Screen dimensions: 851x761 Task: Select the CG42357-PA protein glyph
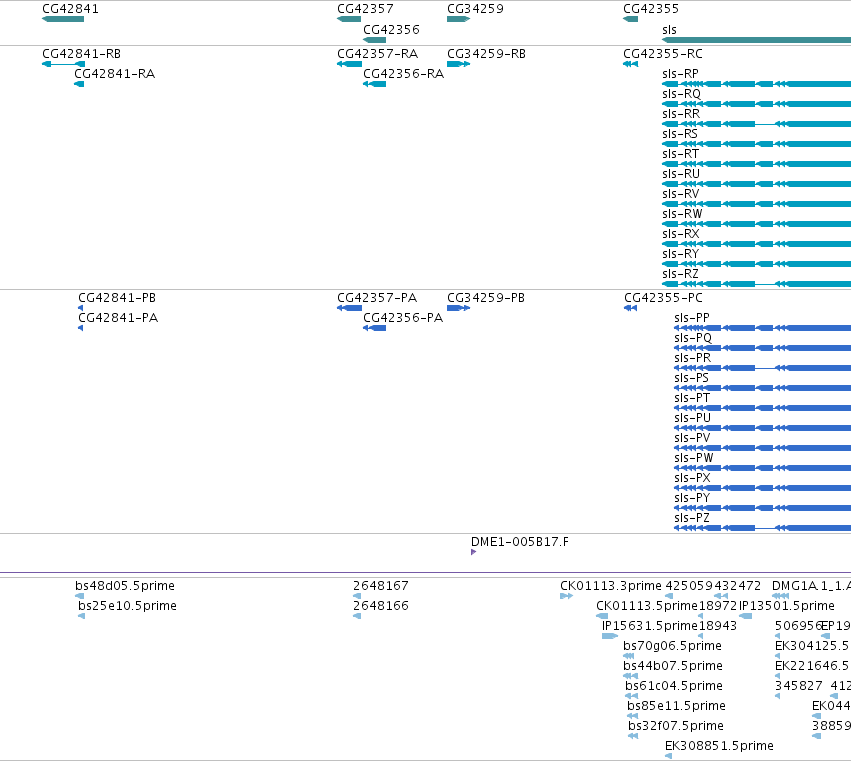349,308
